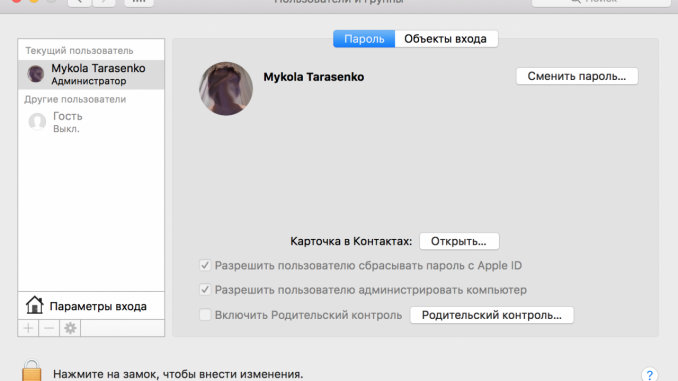Viewport: 678px width, 381px height.
Task: Switch to the Объекты входа tab
Action: click(x=446, y=39)
